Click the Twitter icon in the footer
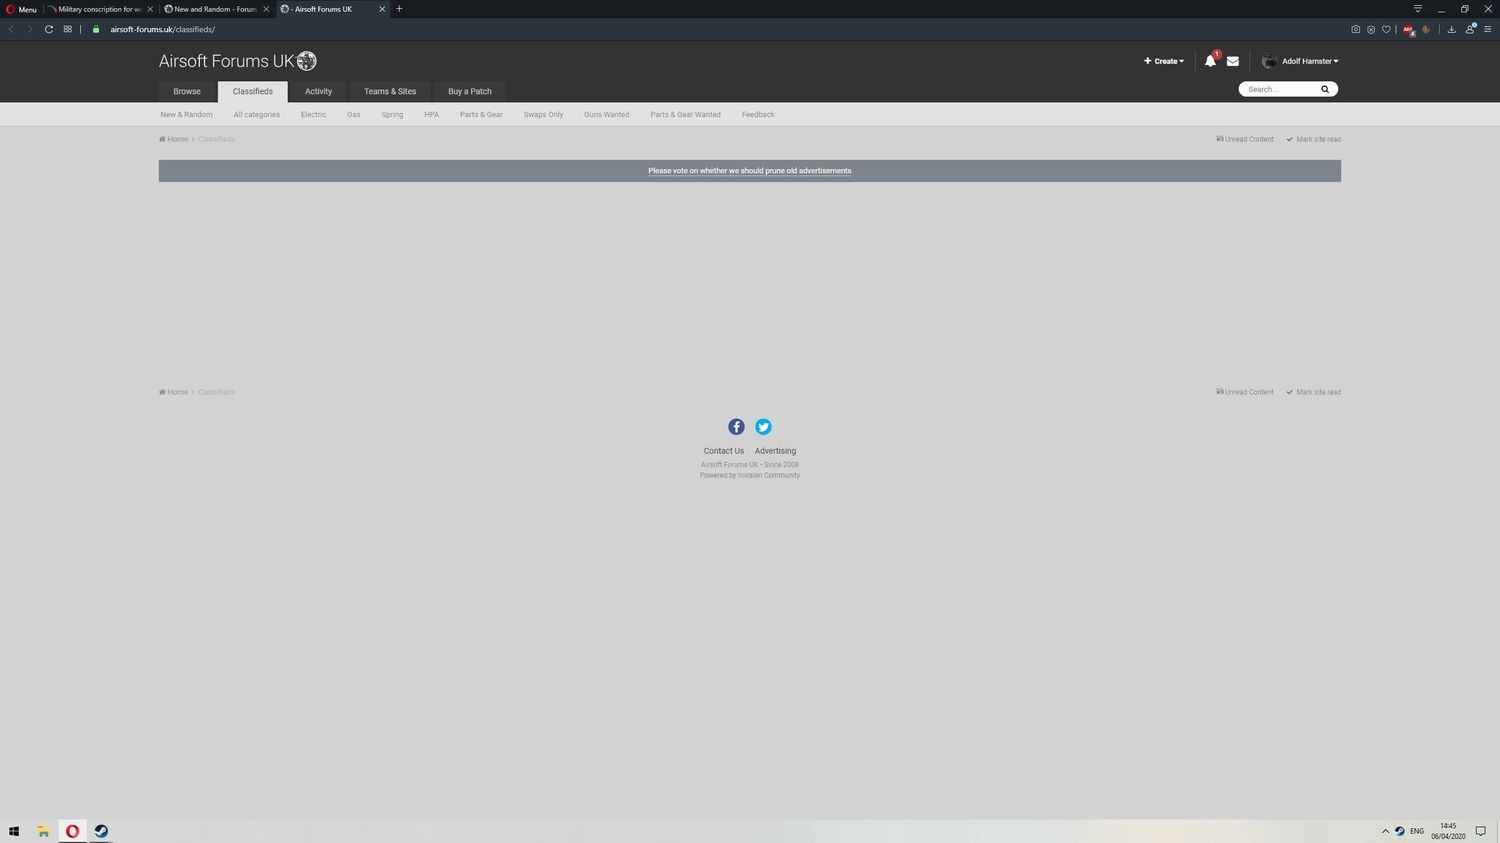 763,427
